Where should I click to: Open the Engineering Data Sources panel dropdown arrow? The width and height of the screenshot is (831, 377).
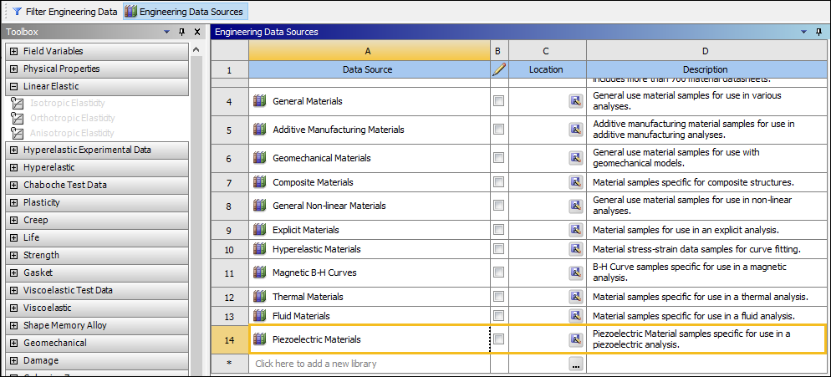pos(804,32)
